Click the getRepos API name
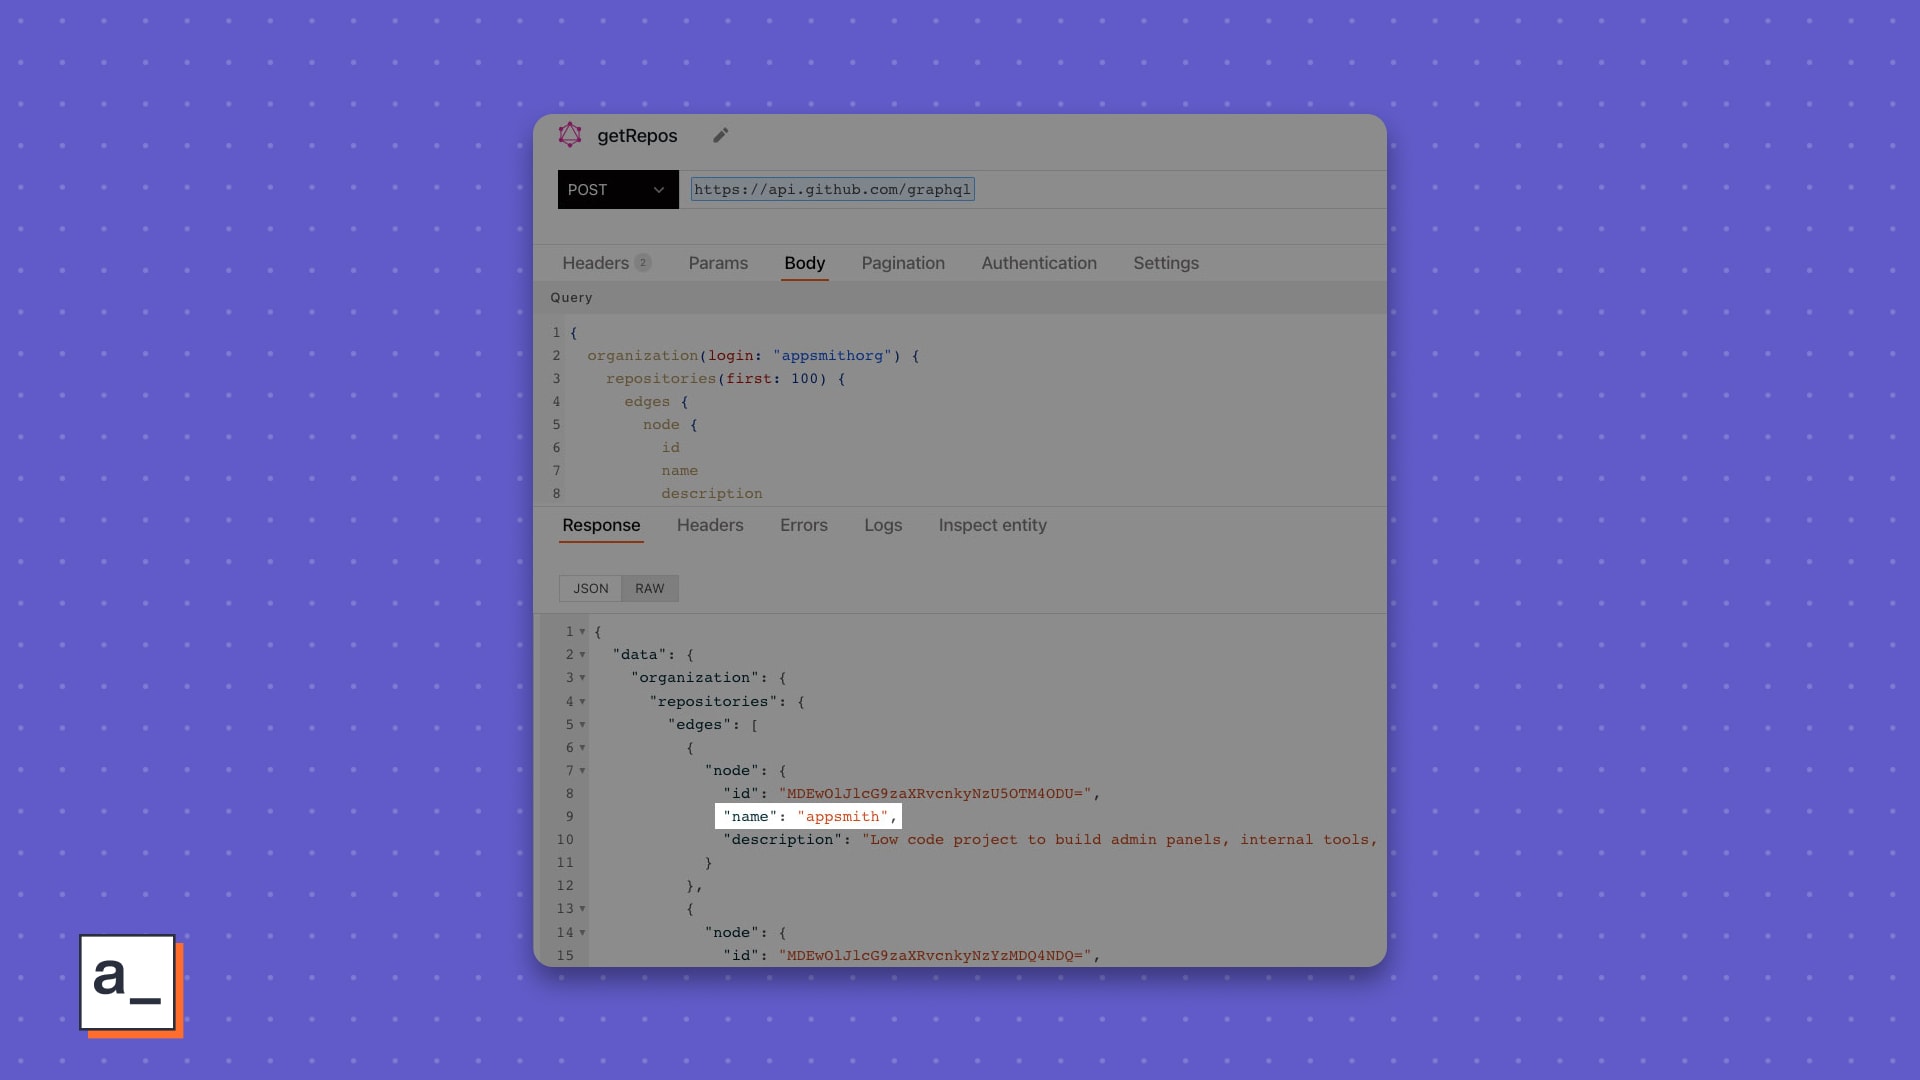The width and height of the screenshot is (1920, 1080). click(x=637, y=136)
